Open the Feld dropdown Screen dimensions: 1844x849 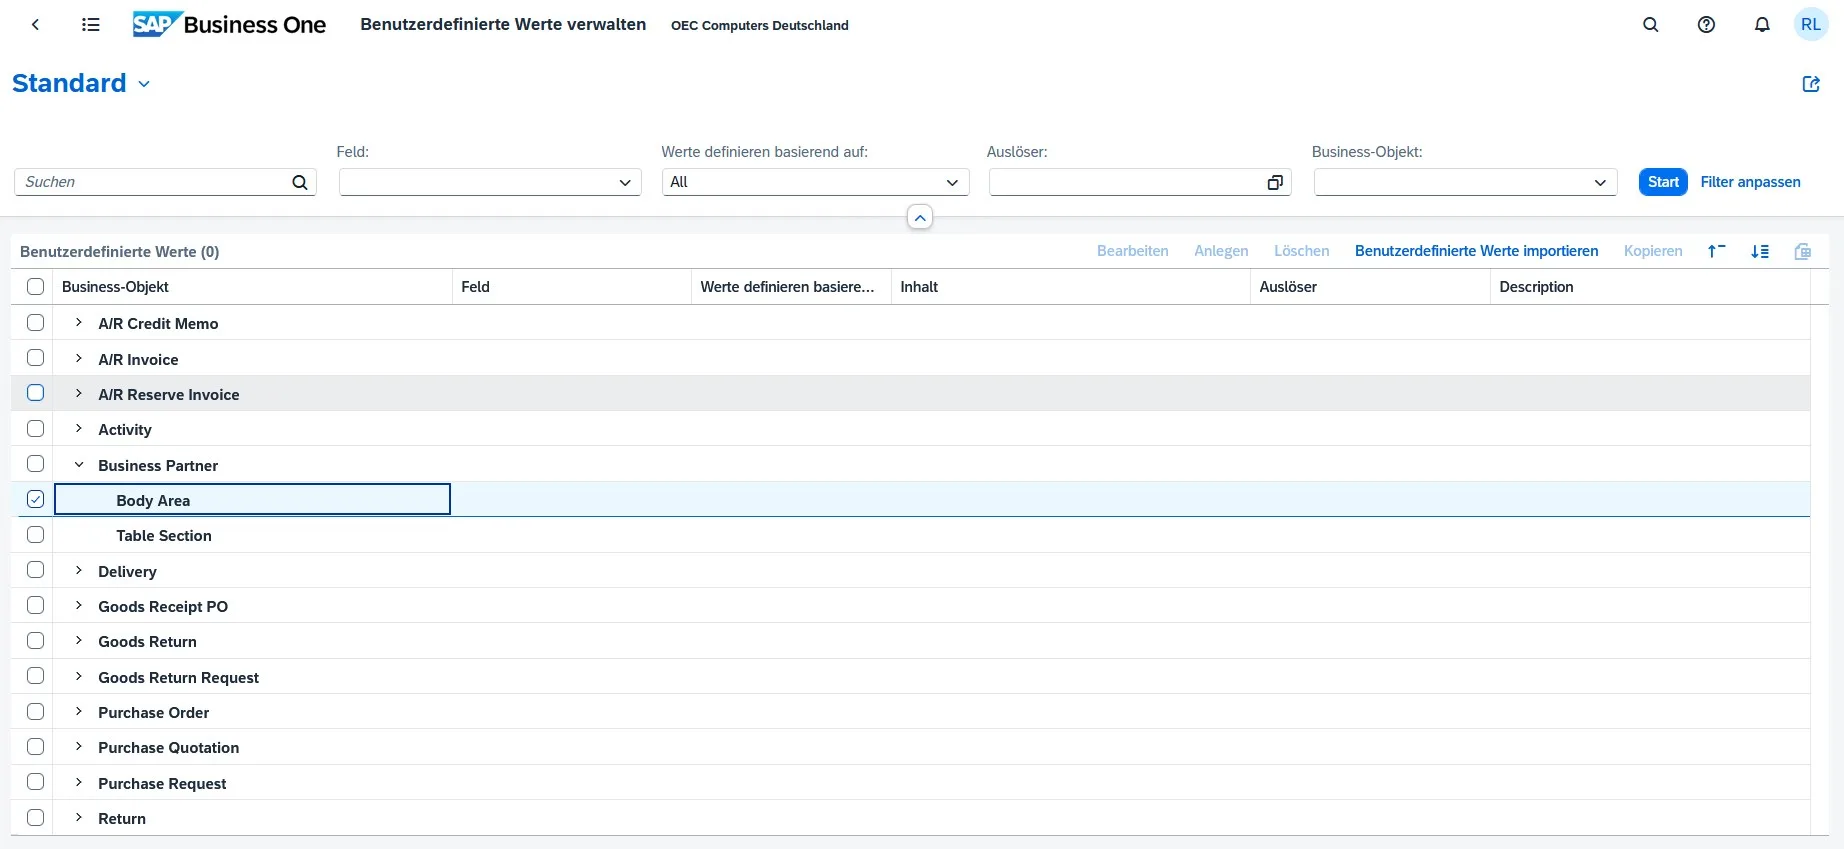click(x=490, y=182)
